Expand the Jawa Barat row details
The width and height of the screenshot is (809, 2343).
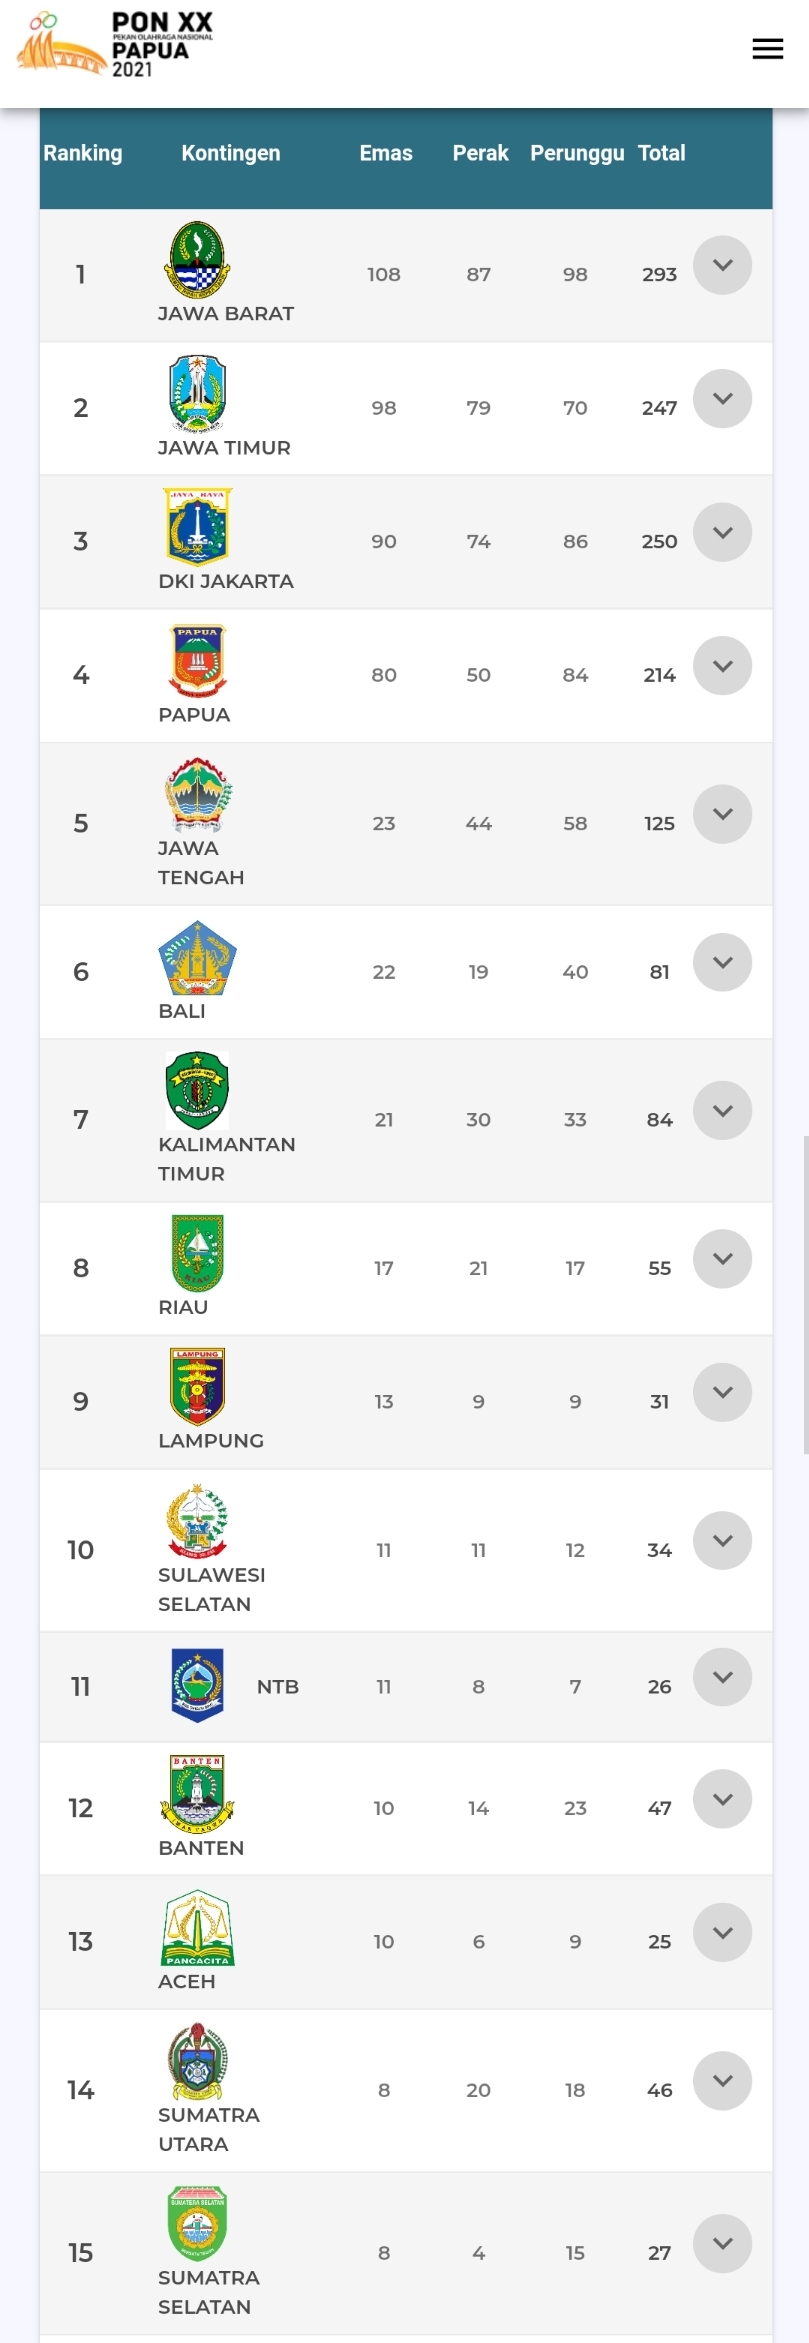click(722, 265)
